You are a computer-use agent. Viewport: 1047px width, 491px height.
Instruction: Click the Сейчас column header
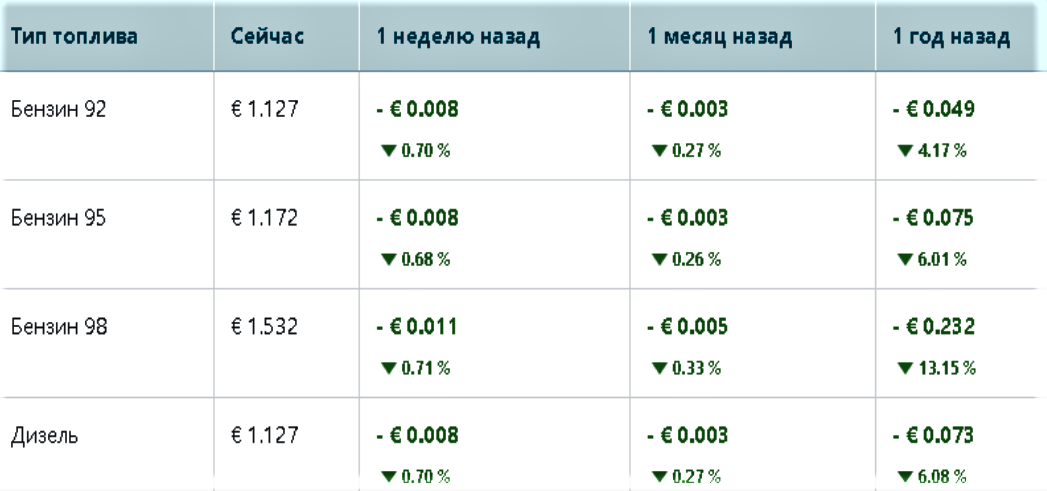(x=267, y=39)
